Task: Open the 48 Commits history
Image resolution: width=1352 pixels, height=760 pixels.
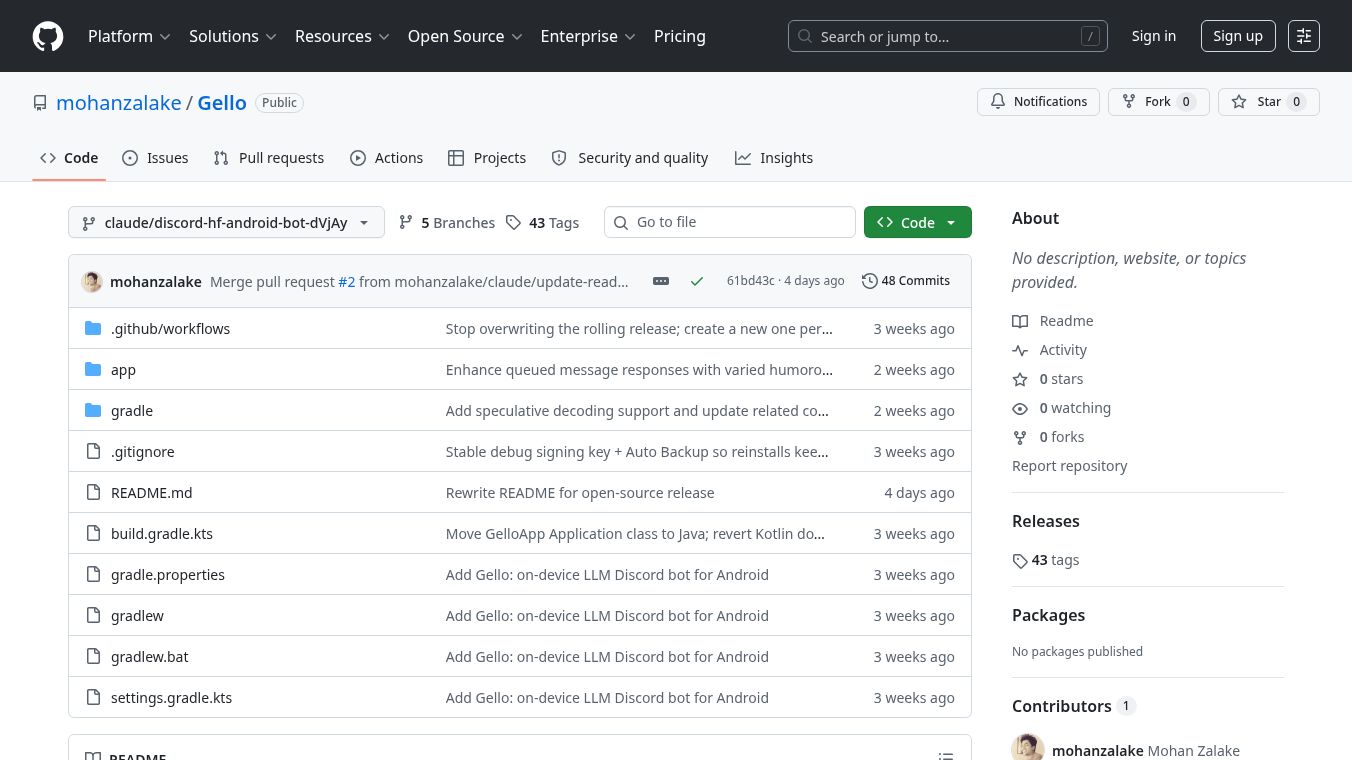Action: click(906, 281)
